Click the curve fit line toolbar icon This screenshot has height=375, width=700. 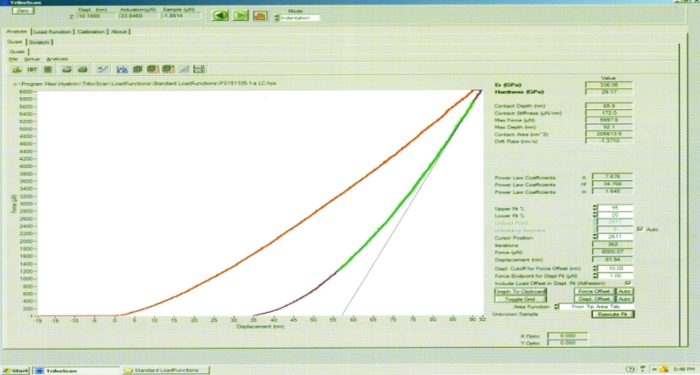pos(103,69)
